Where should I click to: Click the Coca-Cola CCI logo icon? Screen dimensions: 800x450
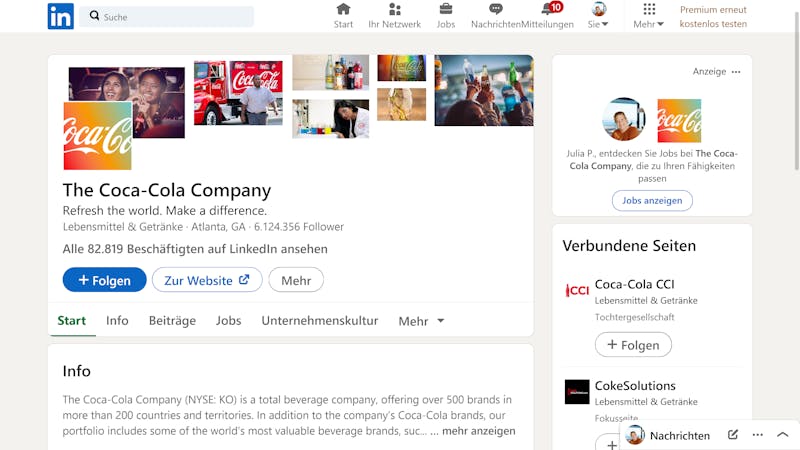point(577,290)
